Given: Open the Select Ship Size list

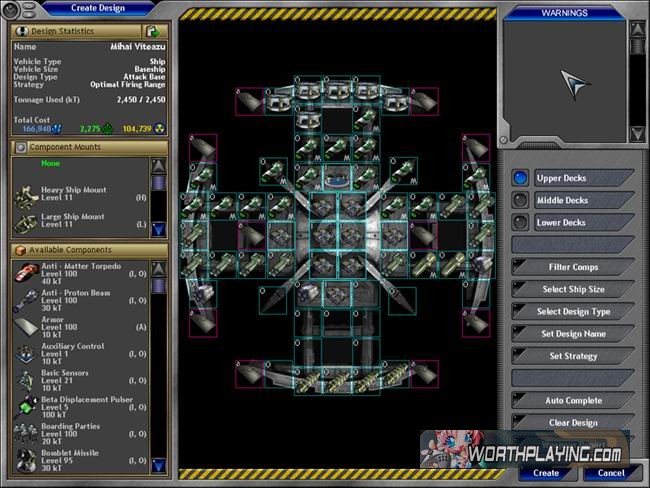Looking at the screenshot, I should 572,289.
